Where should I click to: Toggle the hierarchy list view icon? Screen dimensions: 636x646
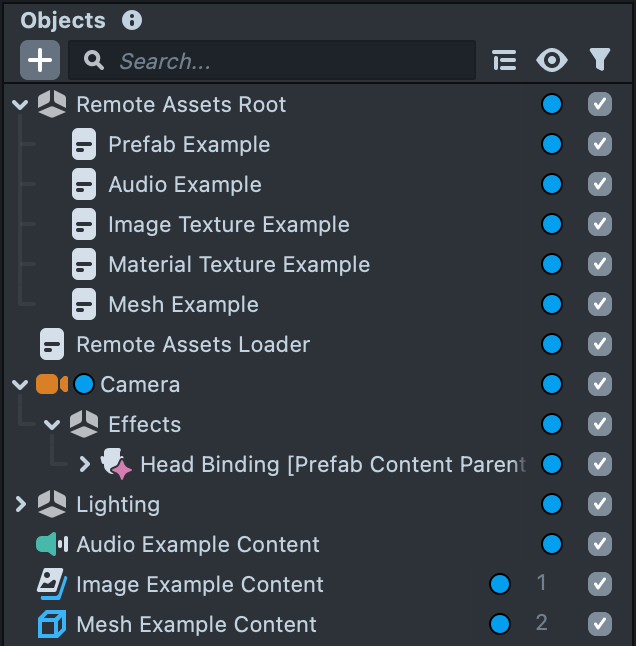pyautogui.click(x=505, y=61)
